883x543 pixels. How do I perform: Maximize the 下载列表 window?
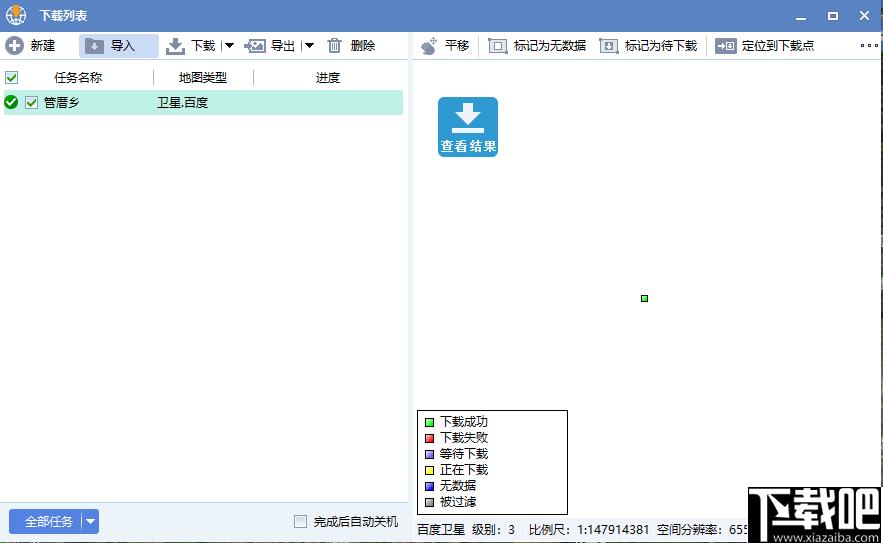pyautogui.click(x=833, y=16)
